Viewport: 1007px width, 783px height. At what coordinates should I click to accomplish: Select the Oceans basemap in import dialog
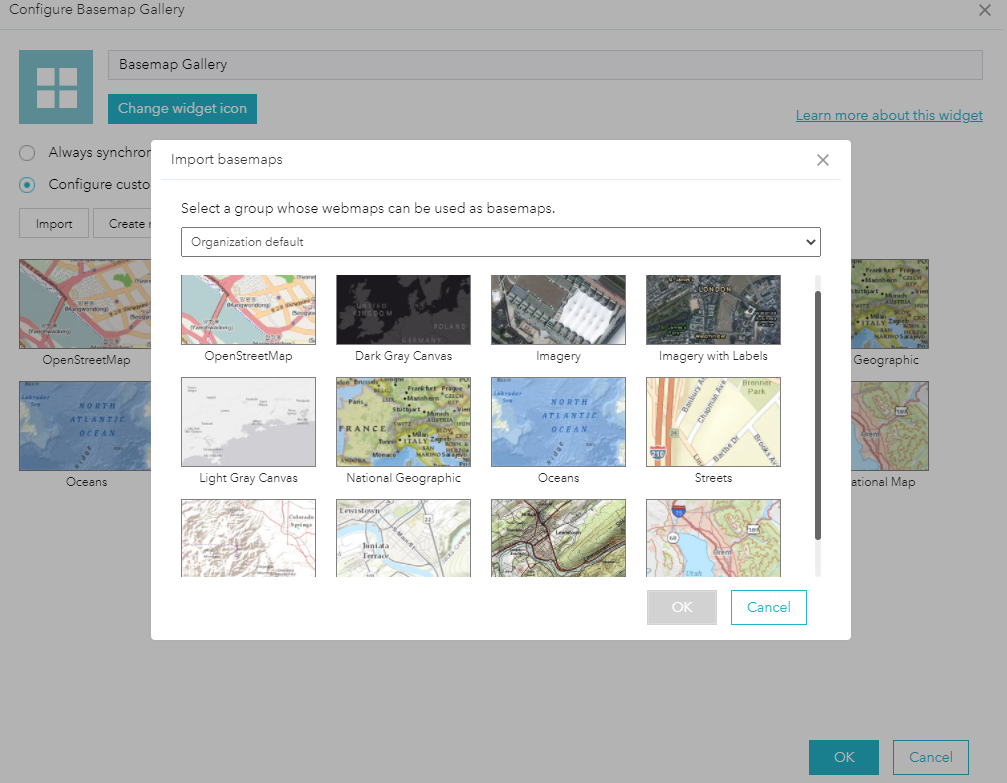pos(558,422)
